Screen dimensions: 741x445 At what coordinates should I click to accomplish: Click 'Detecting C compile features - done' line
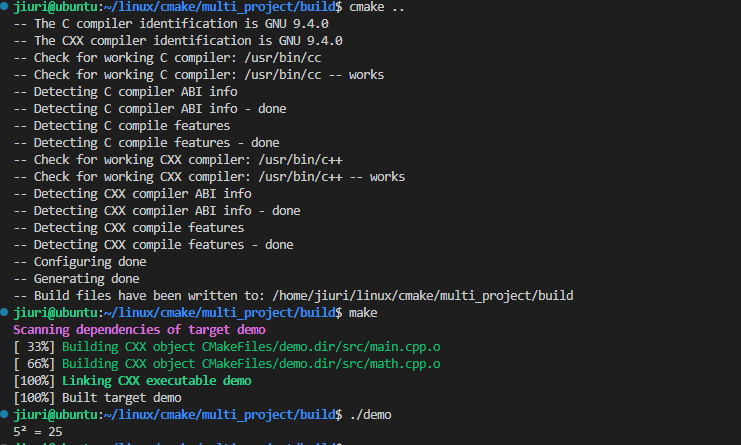146,143
